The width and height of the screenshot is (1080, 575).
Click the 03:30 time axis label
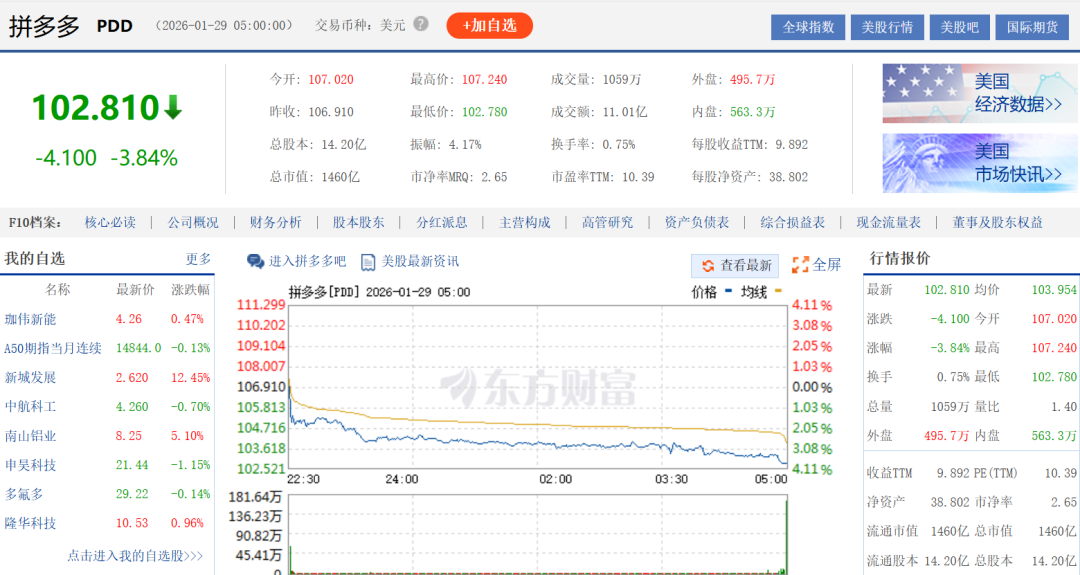click(x=672, y=479)
